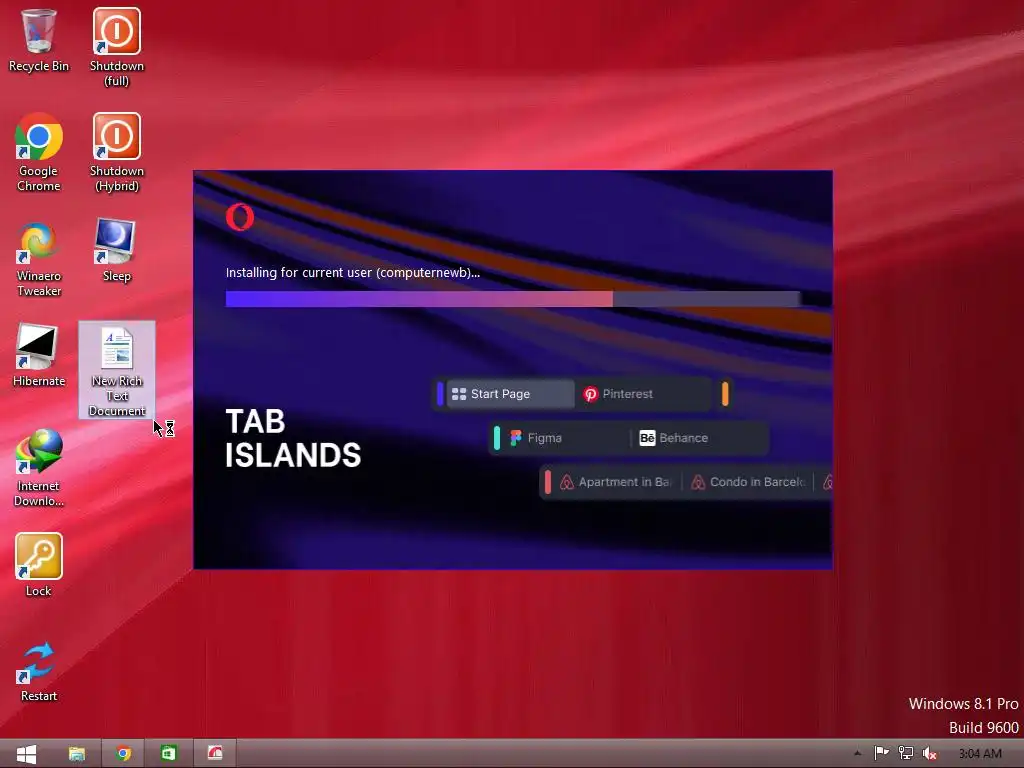Click the Figma tab in the illustration
The height and width of the screenshot is (768, 1024).
pyautogui.click(x=564, y=438)
